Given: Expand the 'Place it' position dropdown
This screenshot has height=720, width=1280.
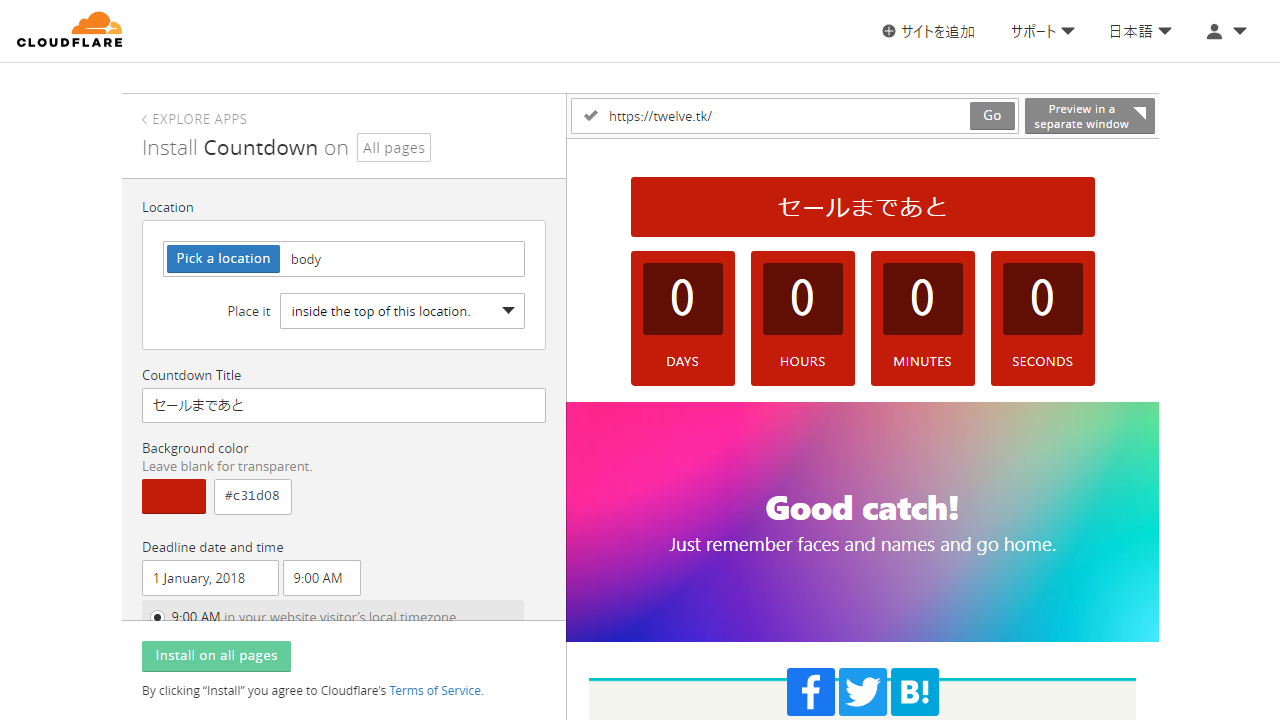Looking at the screenshot, I should click(x=402, y=311).
